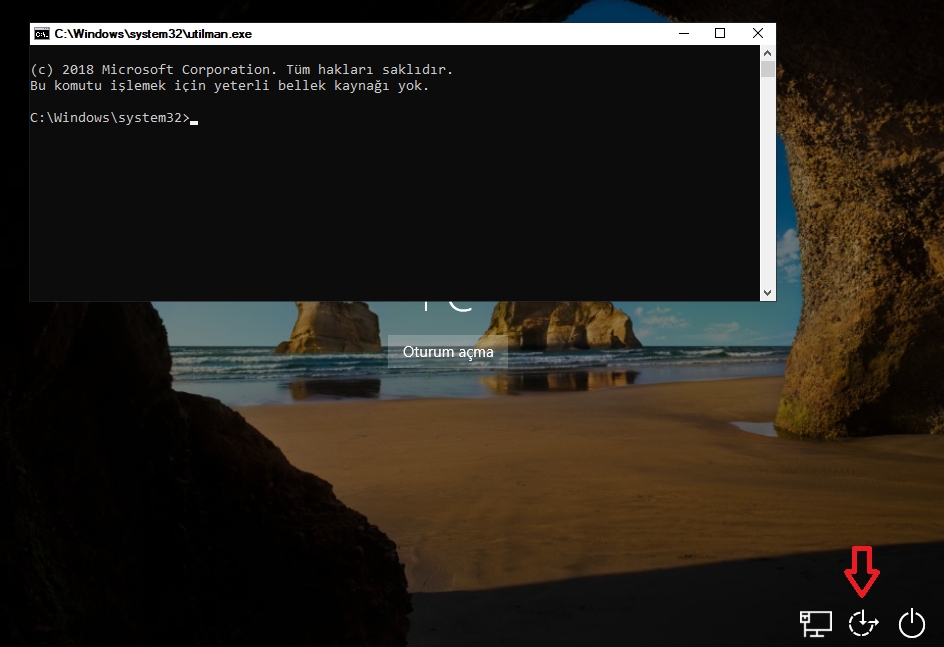Click the 'Bu komutu işlemek için' error line
This screenshot has width=944, height=647.
(229, 86)
